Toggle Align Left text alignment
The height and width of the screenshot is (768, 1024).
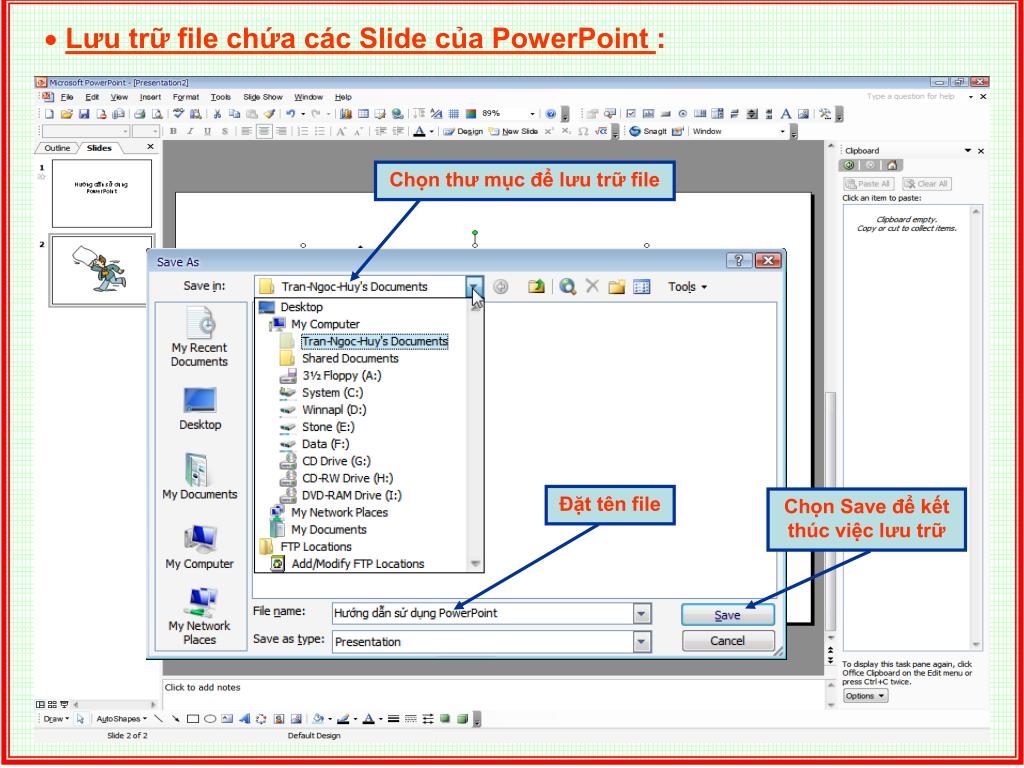[x=246, y=131]
